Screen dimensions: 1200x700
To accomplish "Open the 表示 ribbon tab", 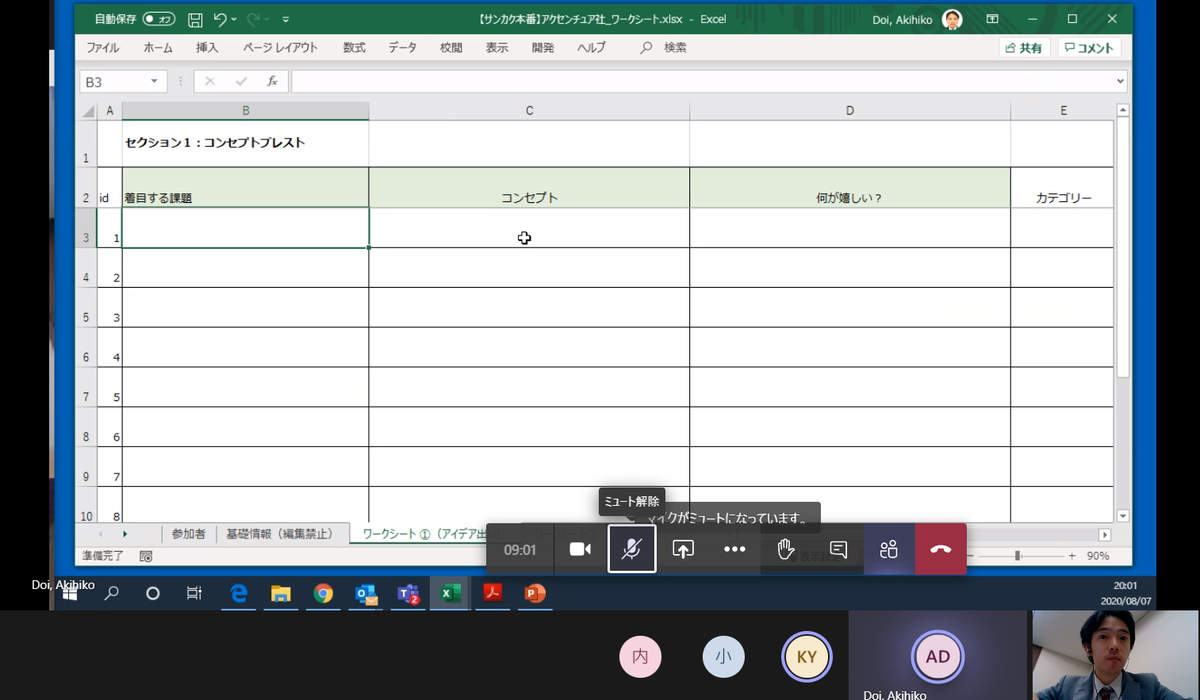I will point(497,47).
